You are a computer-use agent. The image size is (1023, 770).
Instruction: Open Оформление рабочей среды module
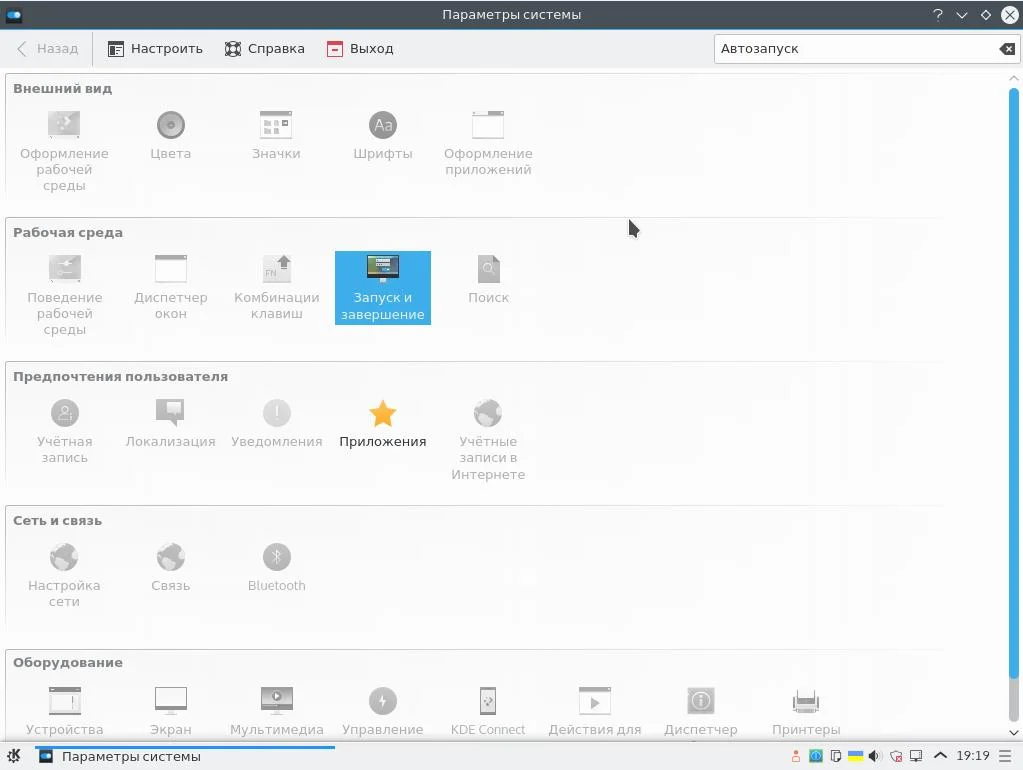(x=64, y=151)
